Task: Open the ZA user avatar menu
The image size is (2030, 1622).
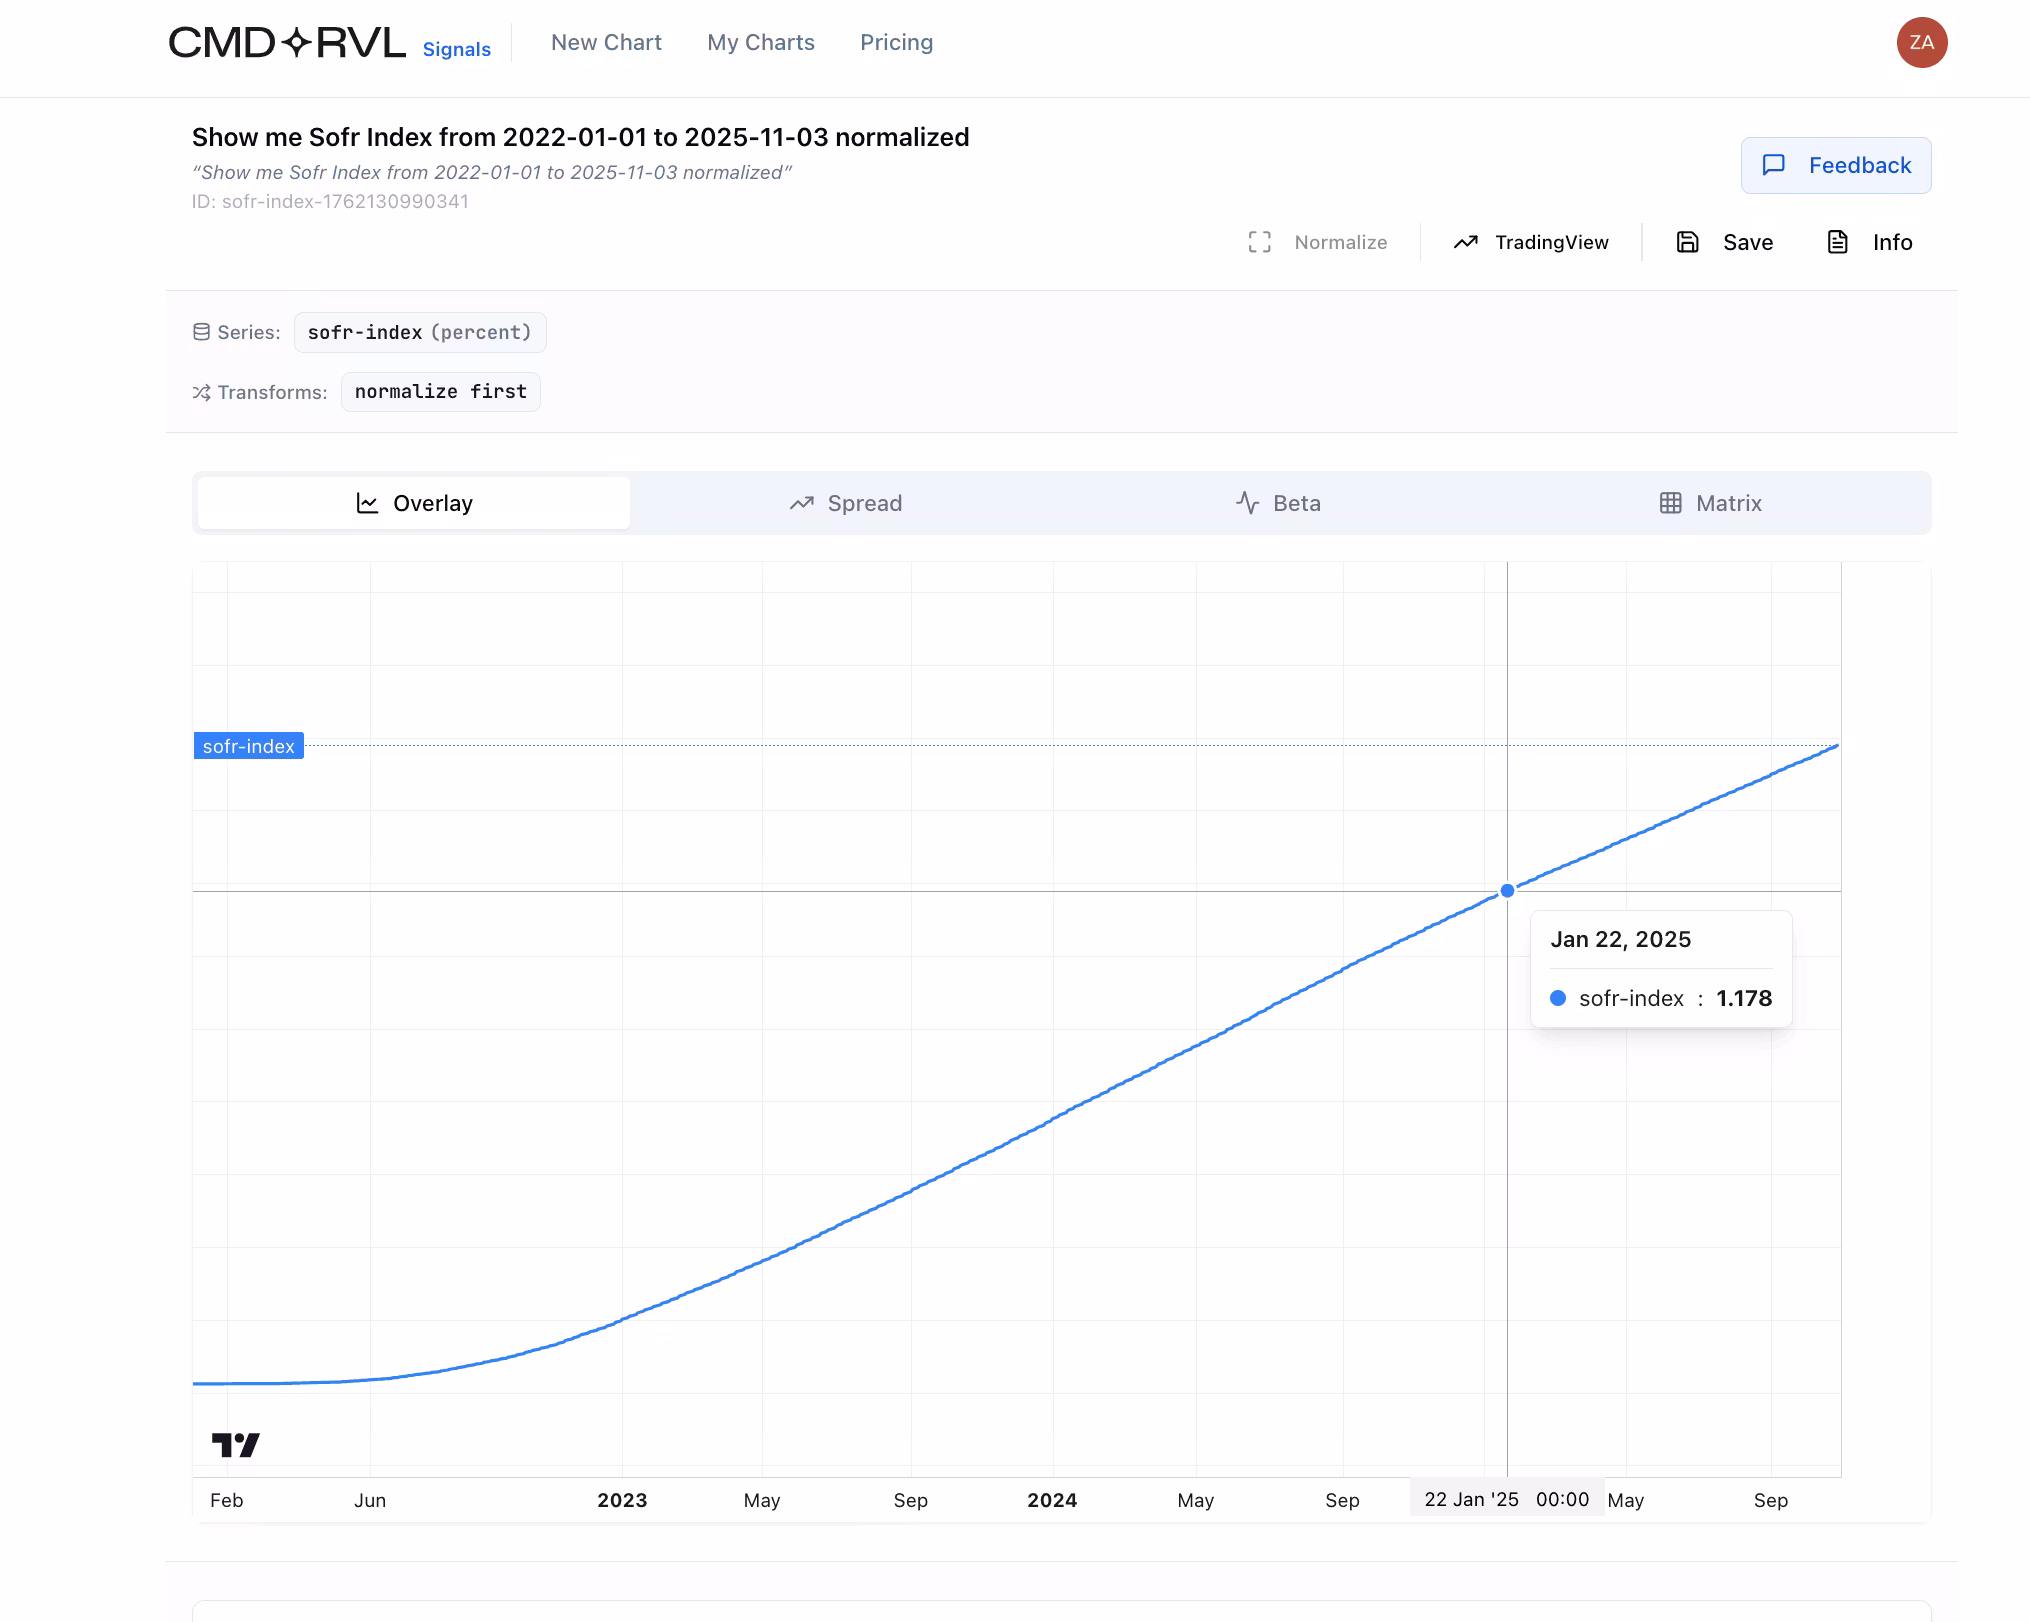Action: tap(1921, 43)
